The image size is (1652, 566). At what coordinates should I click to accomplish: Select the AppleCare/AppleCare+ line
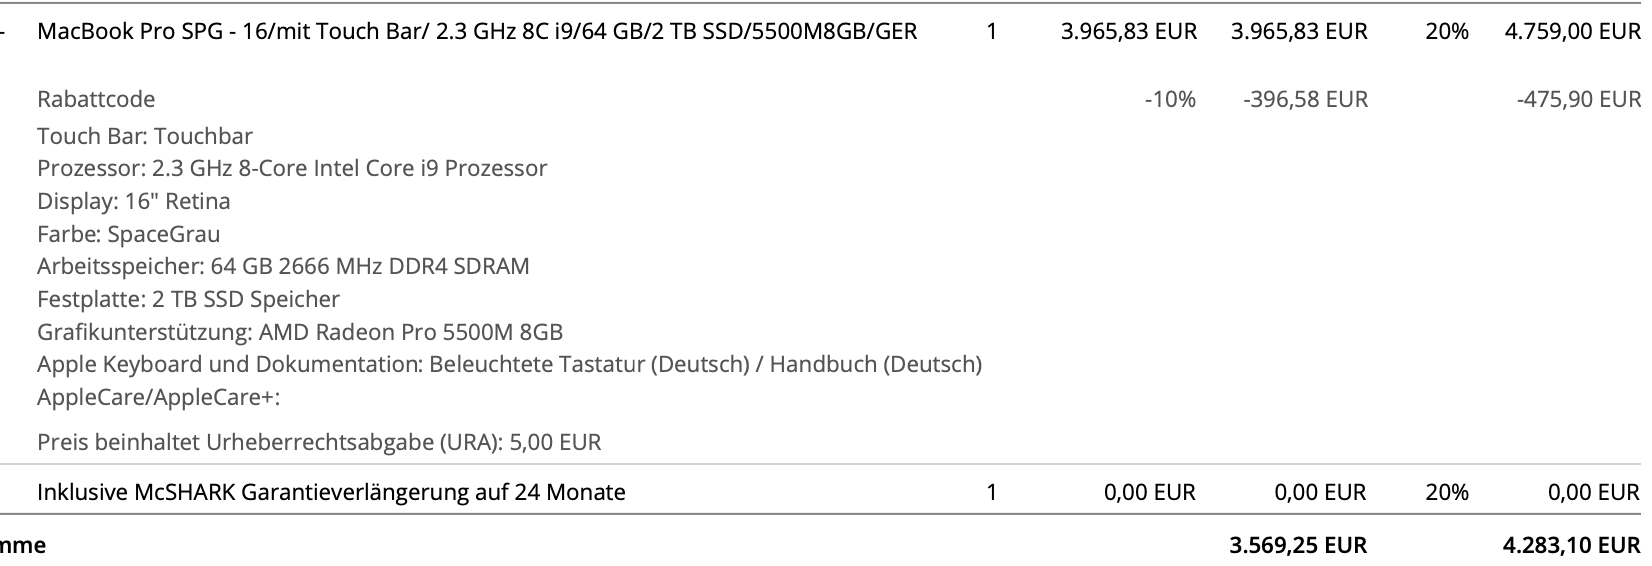click(158, 397)
